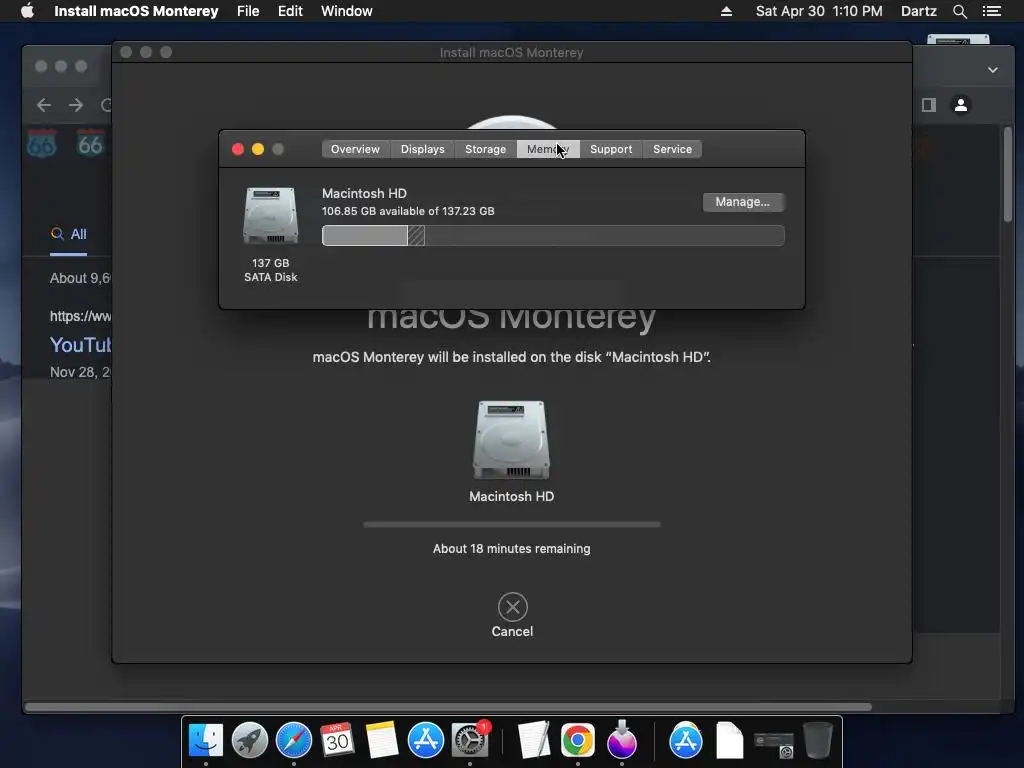Select the Memory tab
Viewport: 1024px width, 768px height.
click(x=548, y=149)
